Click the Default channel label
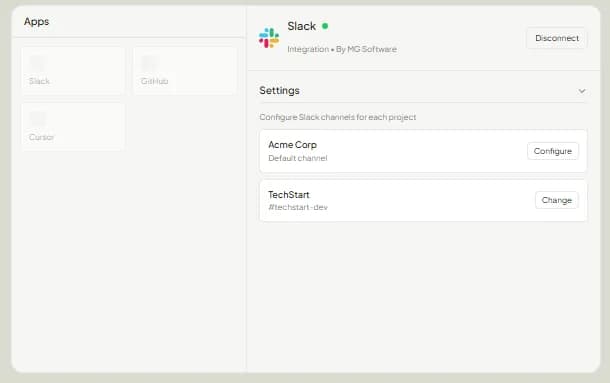This screenshot has width=610, height=383. coord(298,158)
